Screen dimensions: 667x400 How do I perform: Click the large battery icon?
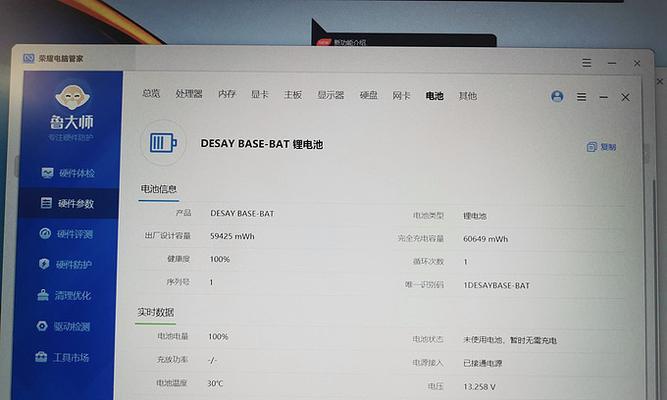pyautogui.click(x=163, y=143)
